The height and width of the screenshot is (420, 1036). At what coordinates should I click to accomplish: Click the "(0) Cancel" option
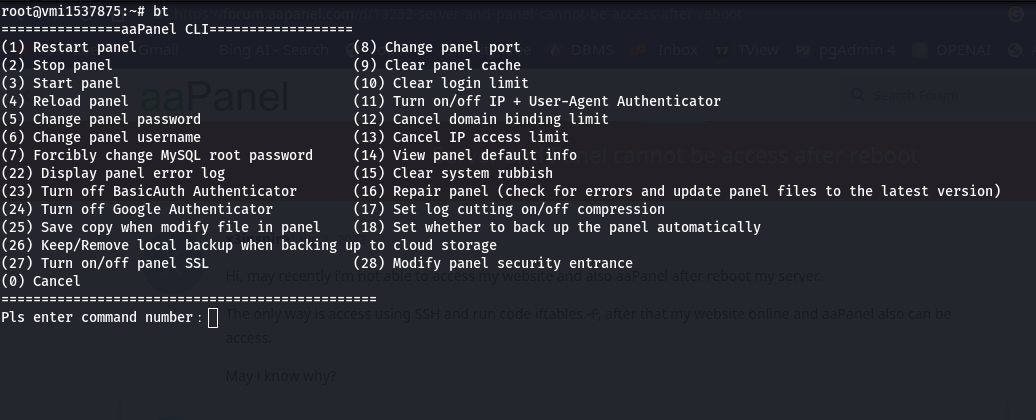pyautogui.click(x=41, y=281)
